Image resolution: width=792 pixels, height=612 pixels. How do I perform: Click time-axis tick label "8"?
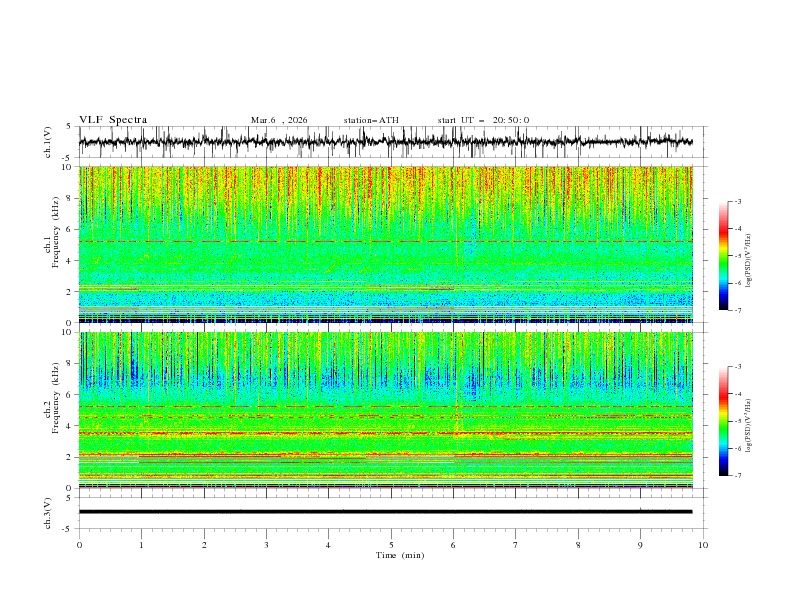(578, 545)
